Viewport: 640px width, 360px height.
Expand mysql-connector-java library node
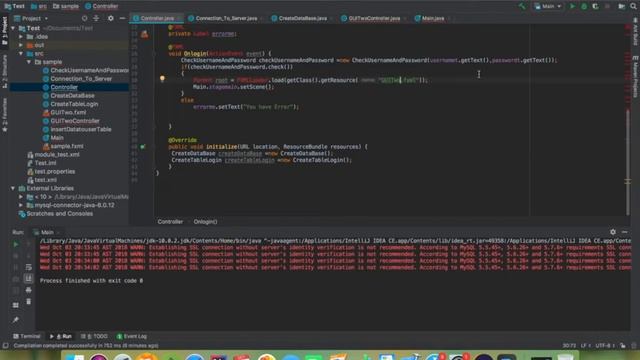(x=21, y=205)
